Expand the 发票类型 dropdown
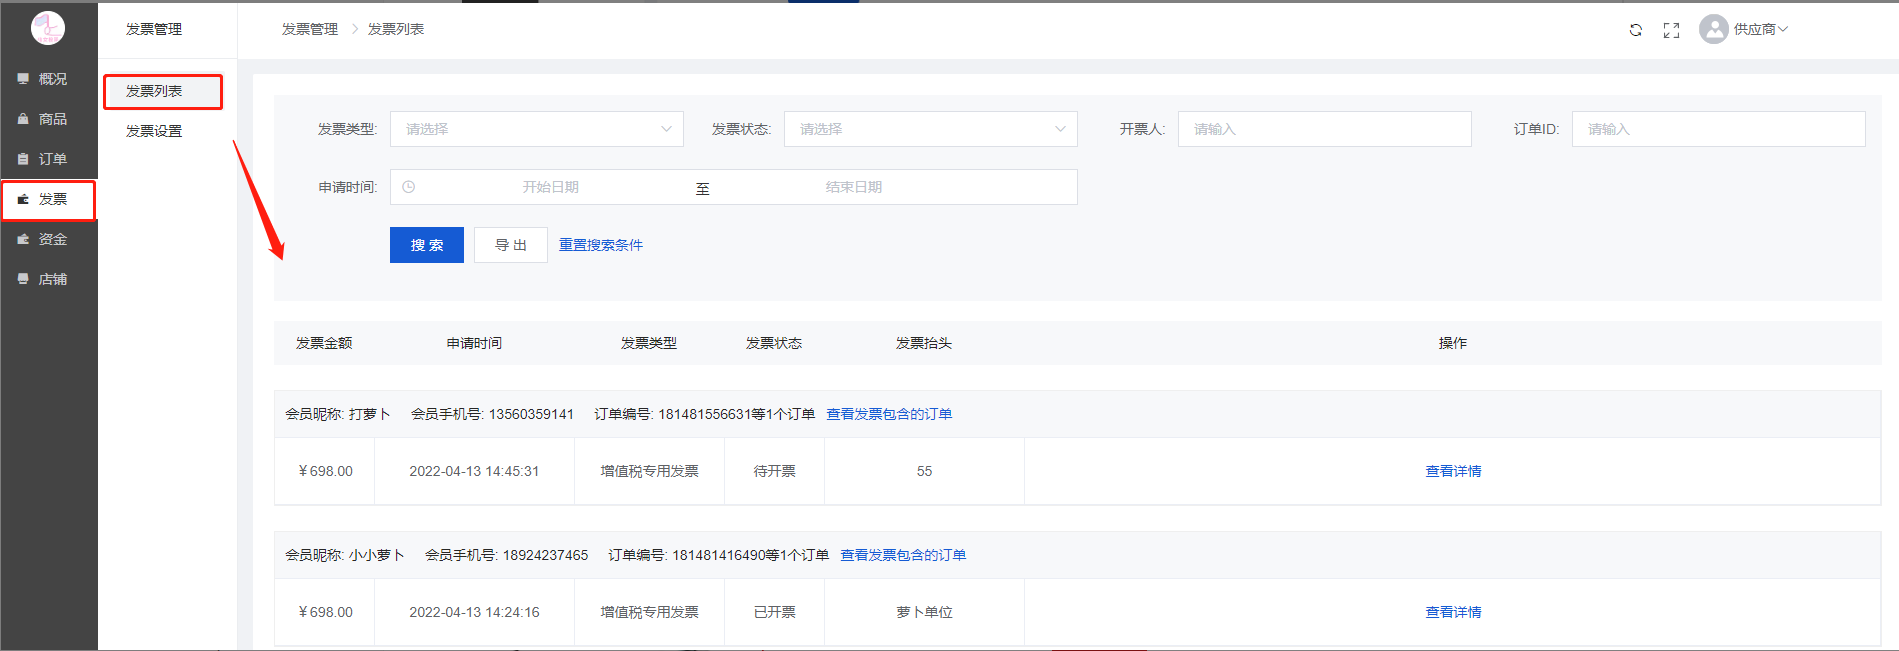The height and width of the screenshot is (651, 1899). pyautogui.click(x=536, y=129)
